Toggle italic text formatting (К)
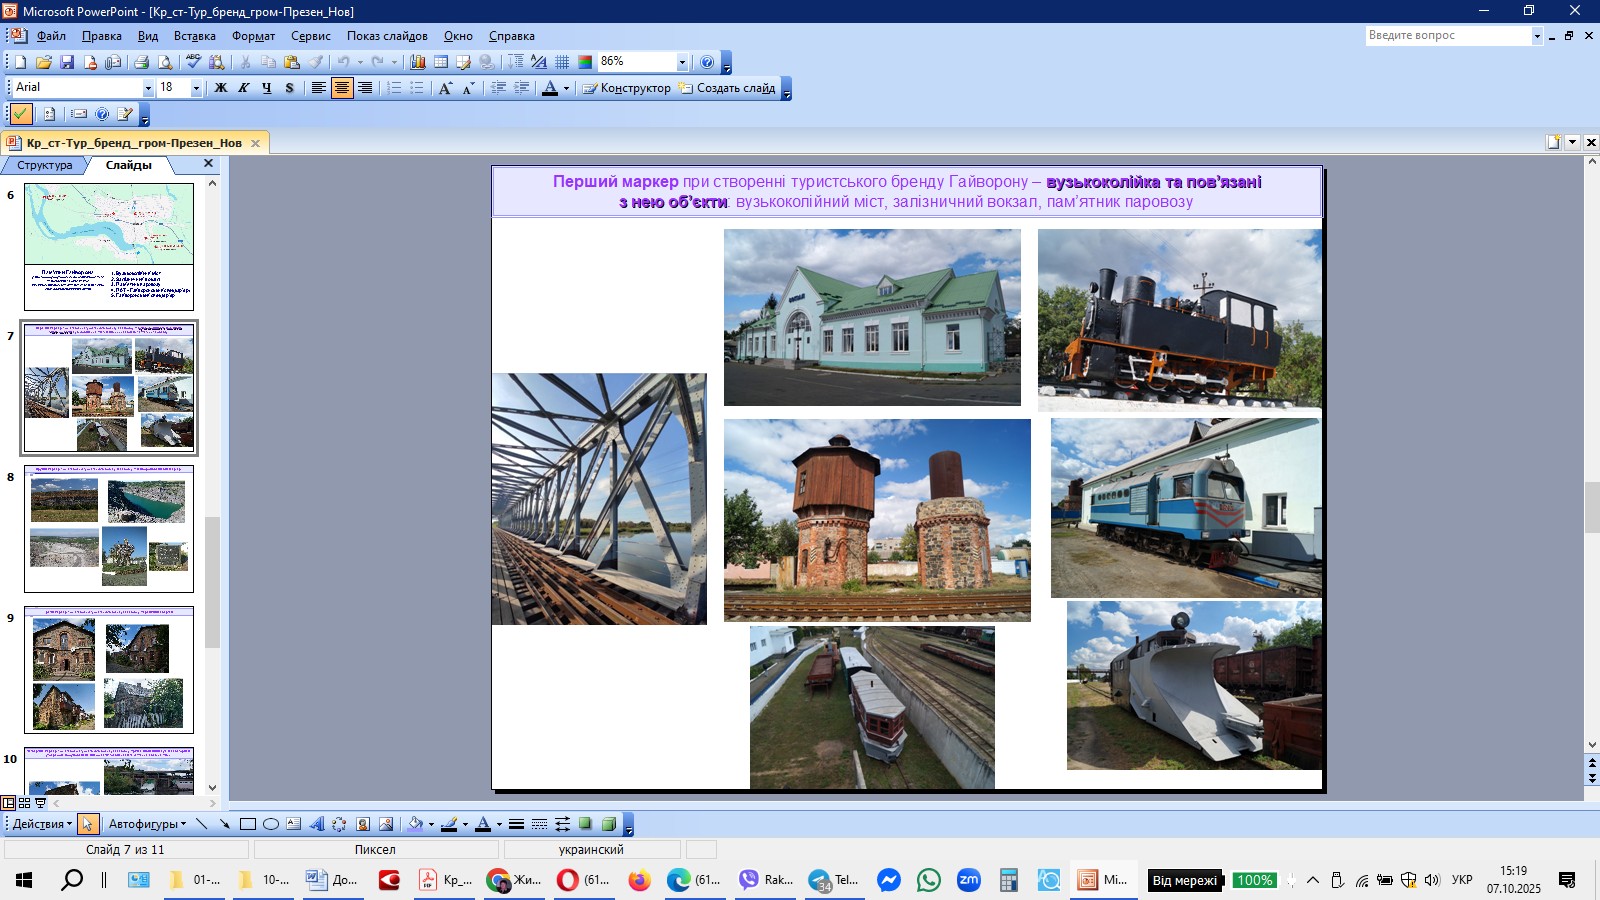The height and width of the screenshot is (900, 1600). [x=243, y=88]
